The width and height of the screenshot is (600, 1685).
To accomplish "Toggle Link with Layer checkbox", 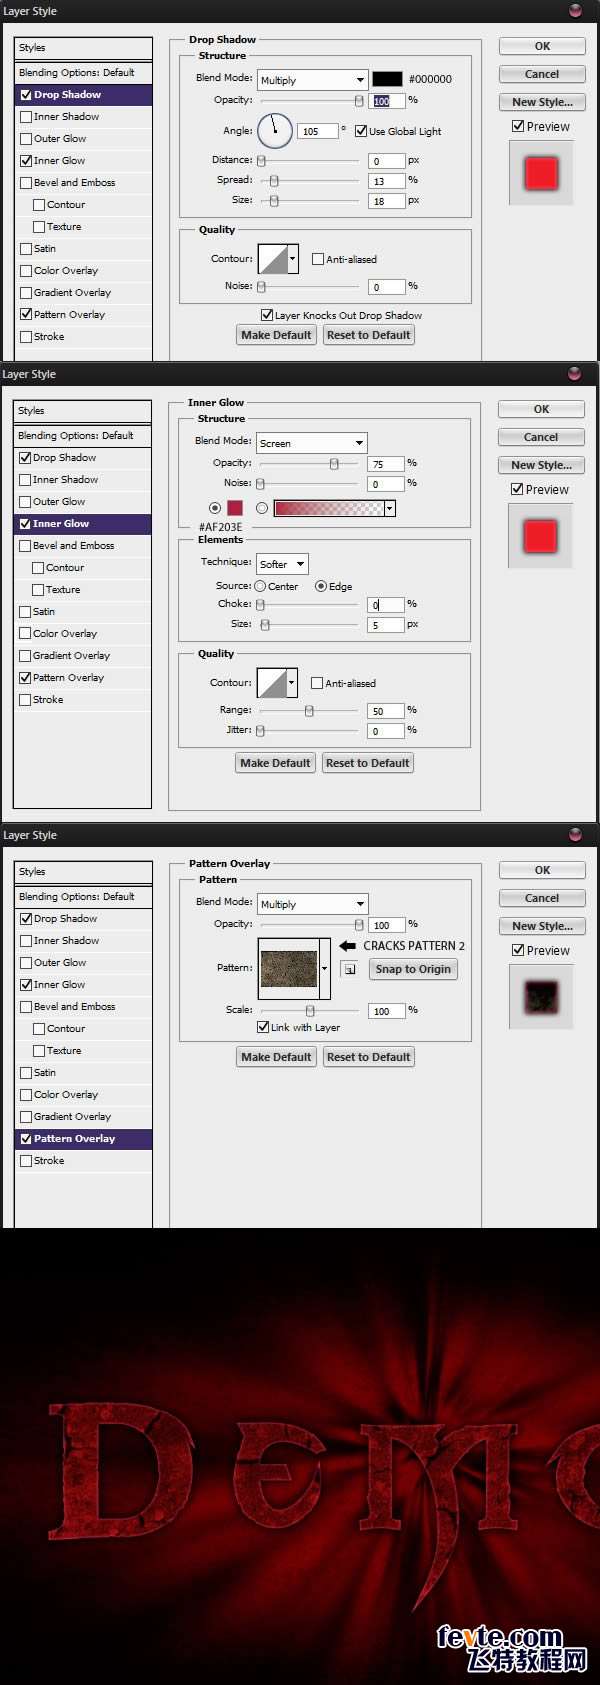I will (x=263, y=1027).
